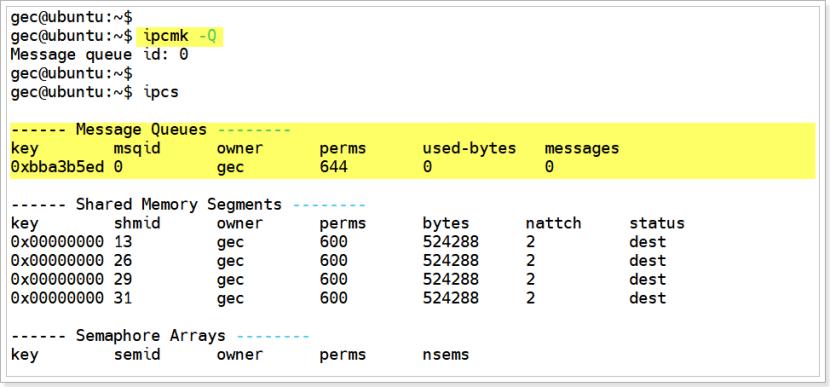Click 524288 in the shmid 13 row
Viewport: 830px width, 387px height.
450,242
